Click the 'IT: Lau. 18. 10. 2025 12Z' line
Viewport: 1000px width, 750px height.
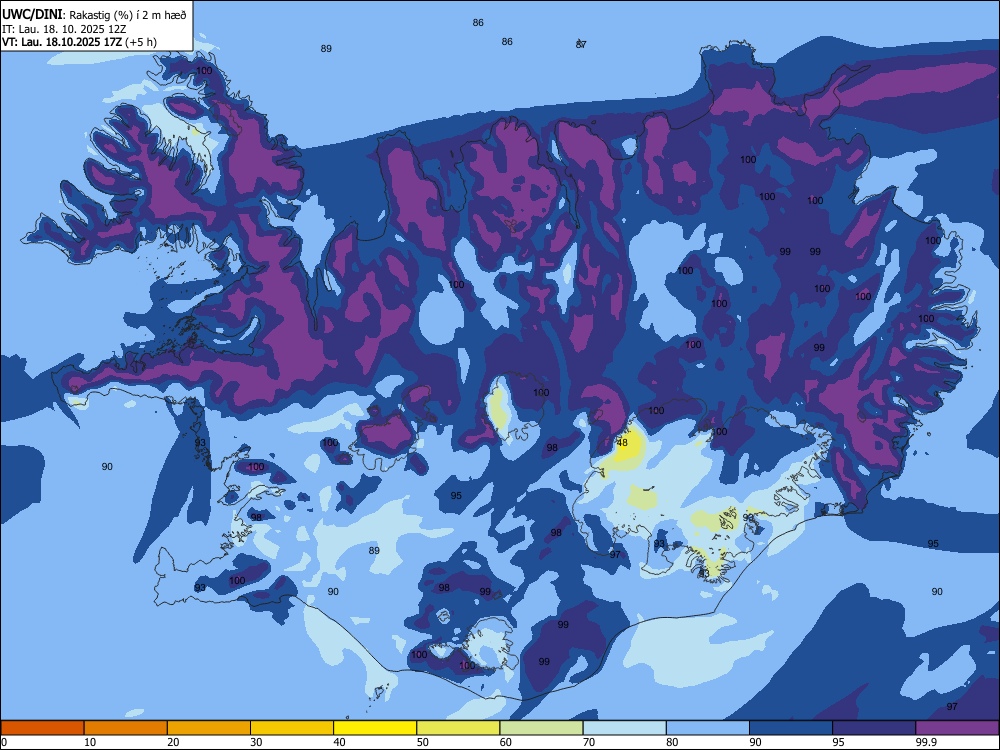tap(64, 29)
